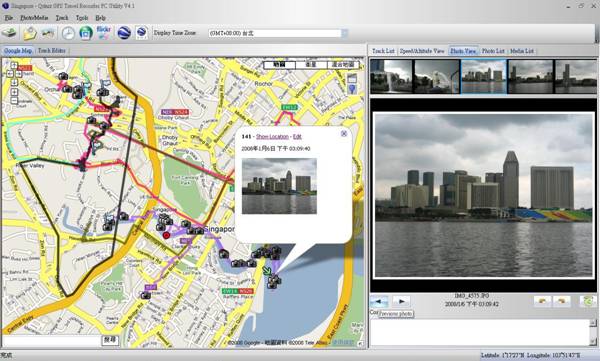The image size is (600, 361).
Task: Click the import photos toolbar icon
Action: [48, 33]
